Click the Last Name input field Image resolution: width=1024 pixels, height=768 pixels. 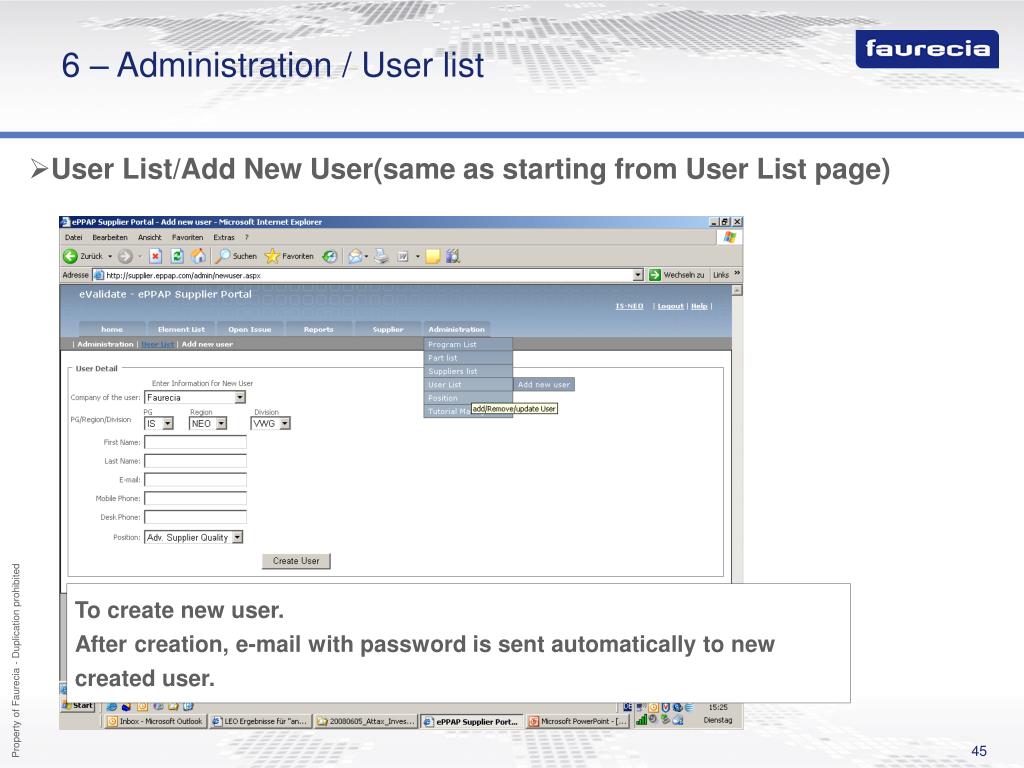point(195,461)
